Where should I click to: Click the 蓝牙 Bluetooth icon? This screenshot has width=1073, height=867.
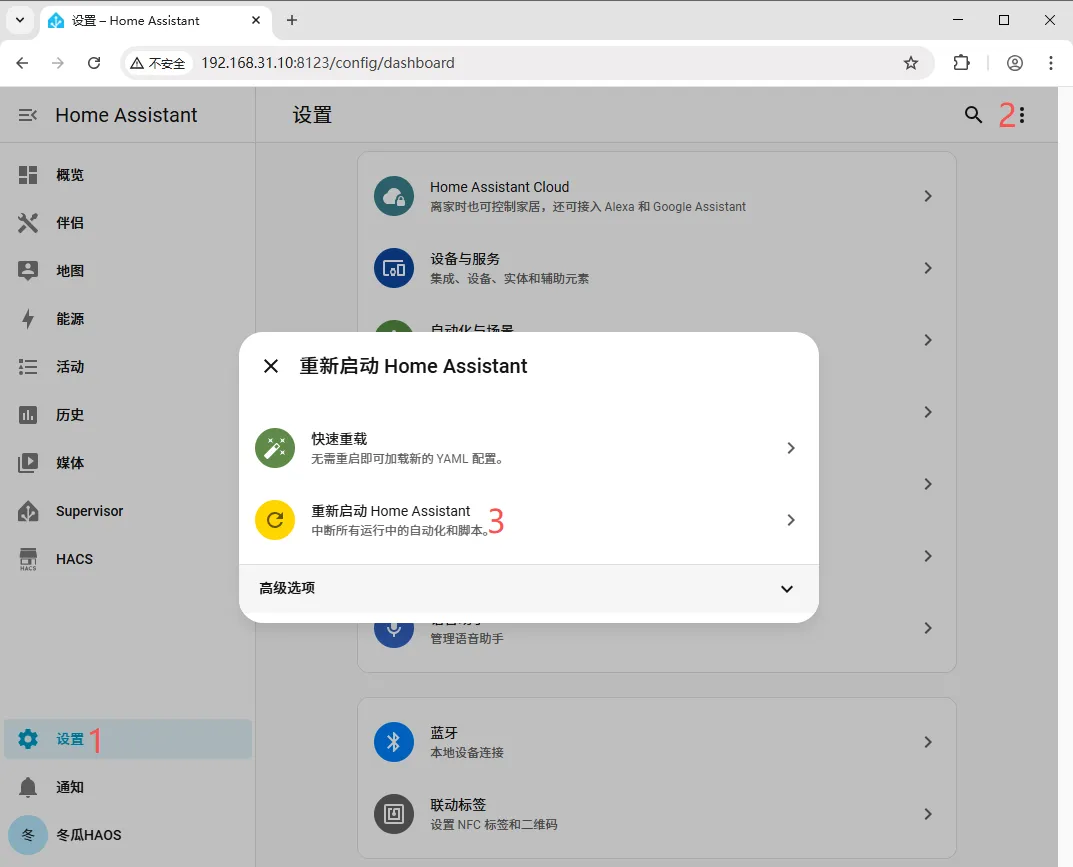(394, 742)
